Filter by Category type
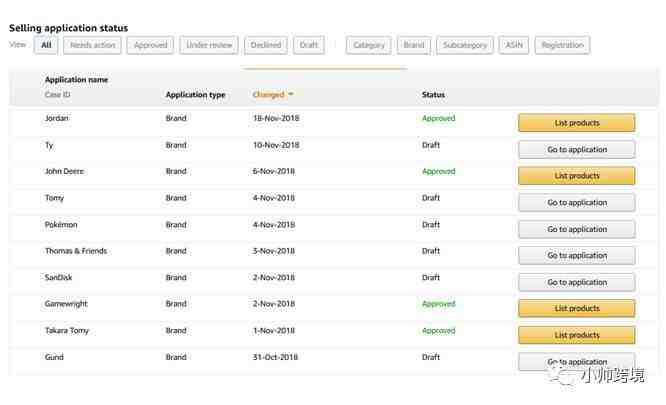The image size is (666, 405). (x=369, y=45)
